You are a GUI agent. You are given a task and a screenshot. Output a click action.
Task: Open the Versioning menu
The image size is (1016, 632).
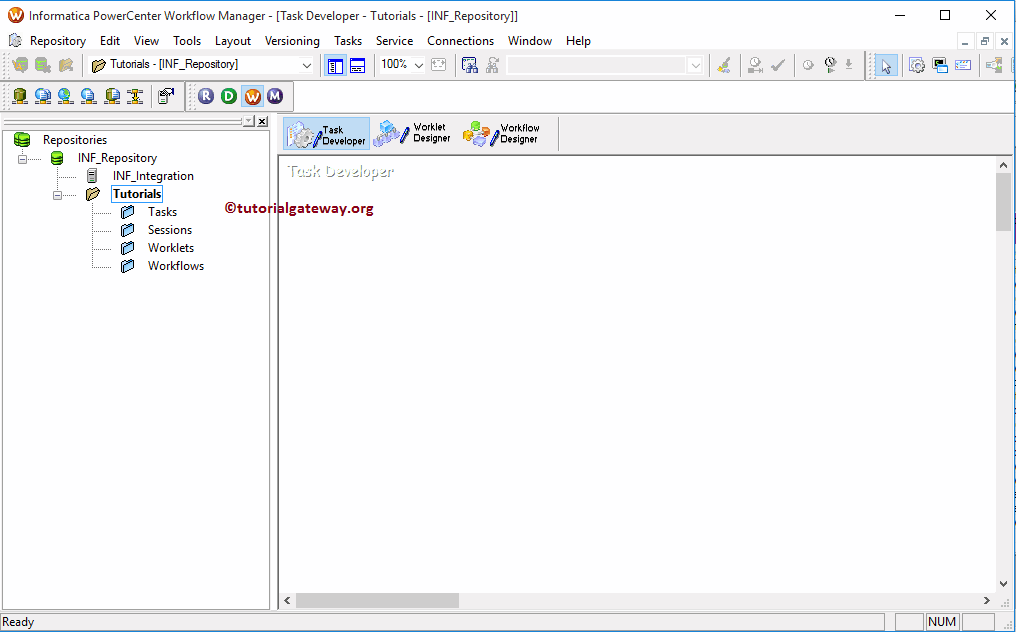coord(292,41)
